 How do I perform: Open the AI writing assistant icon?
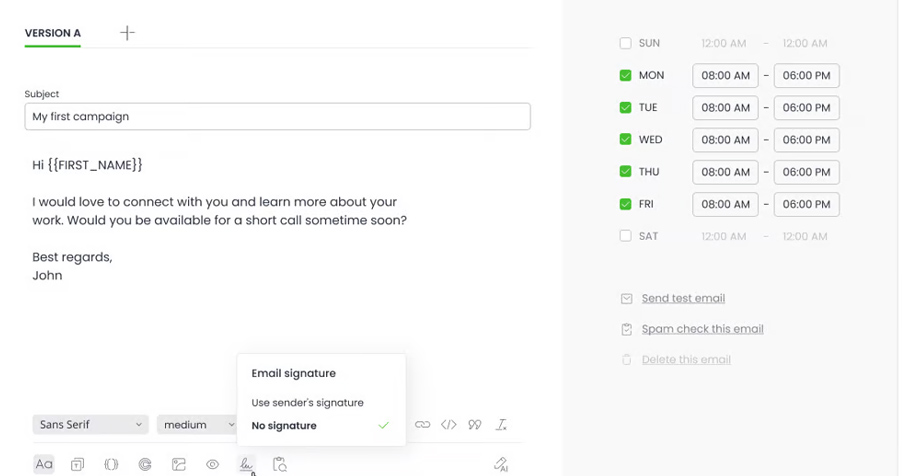501,464
